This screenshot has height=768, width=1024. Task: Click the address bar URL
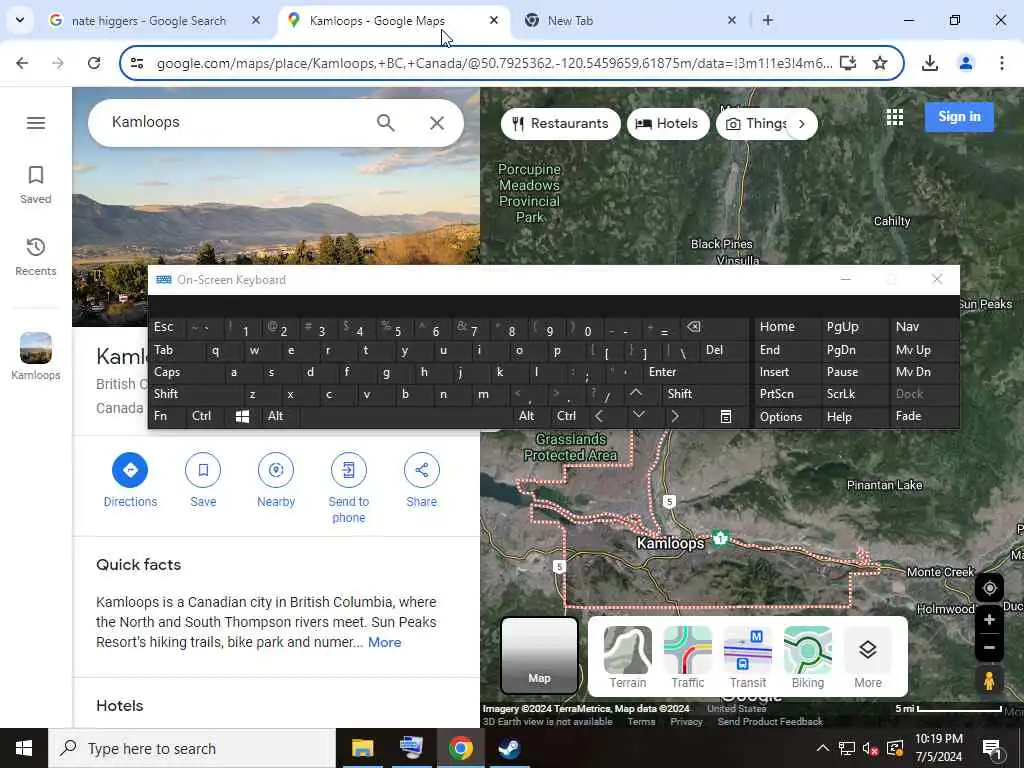coord(494,63)
